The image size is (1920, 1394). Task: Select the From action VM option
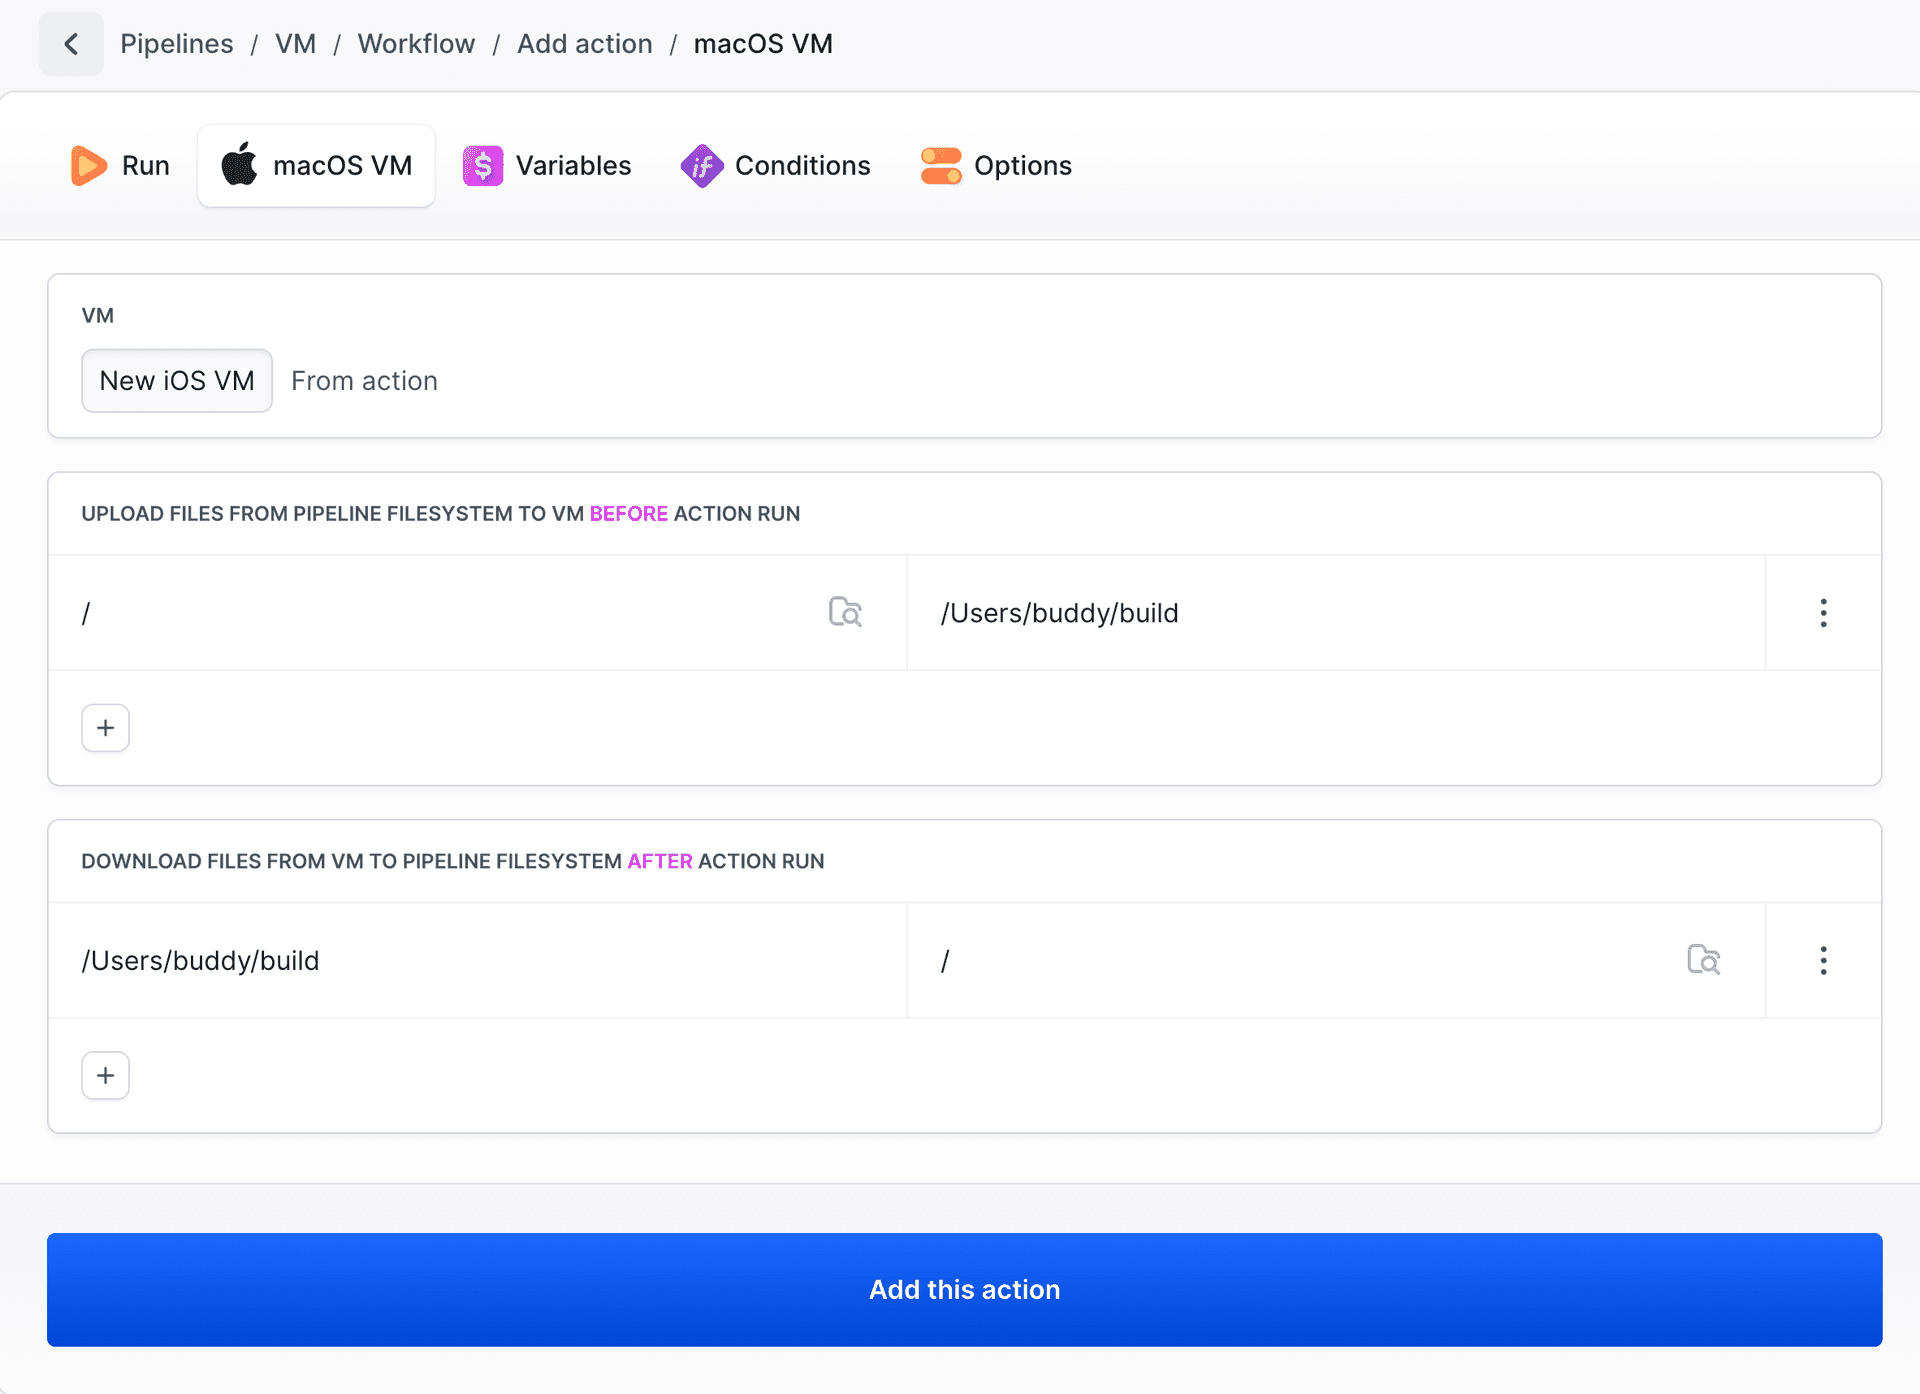click(364, 380)
